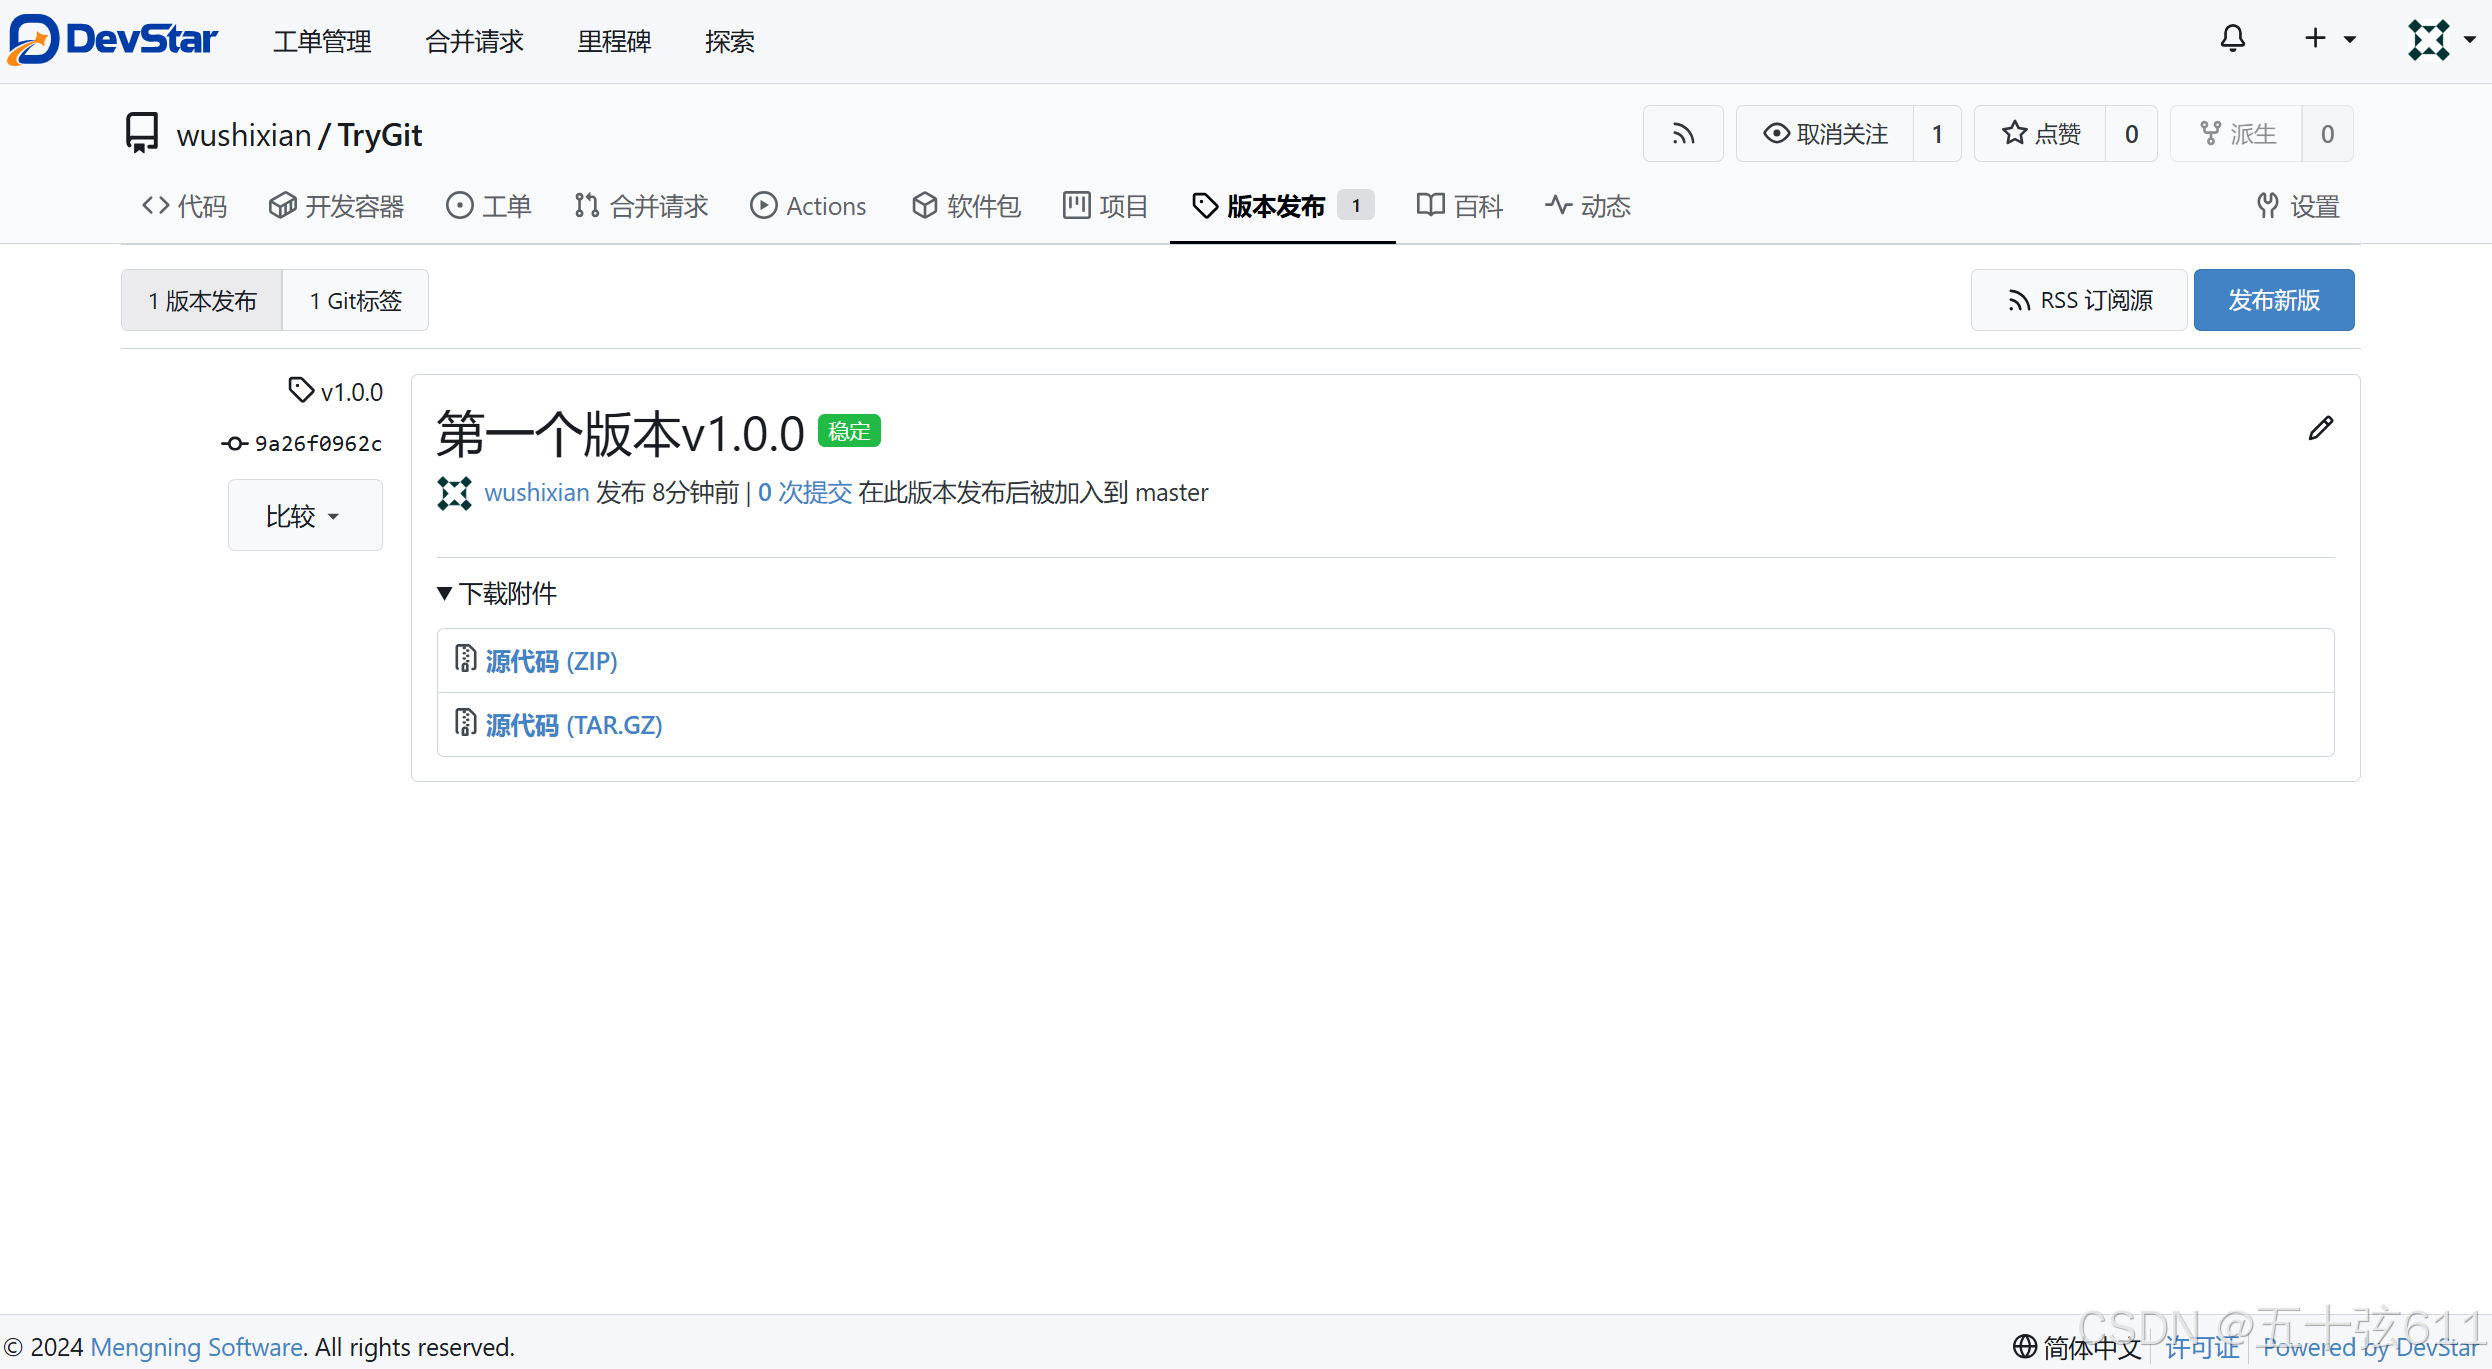Click the repository bookmark icon before wushixian/TryGit
This screenshot has width=2492, height=1369.
(x=141, y=132)
